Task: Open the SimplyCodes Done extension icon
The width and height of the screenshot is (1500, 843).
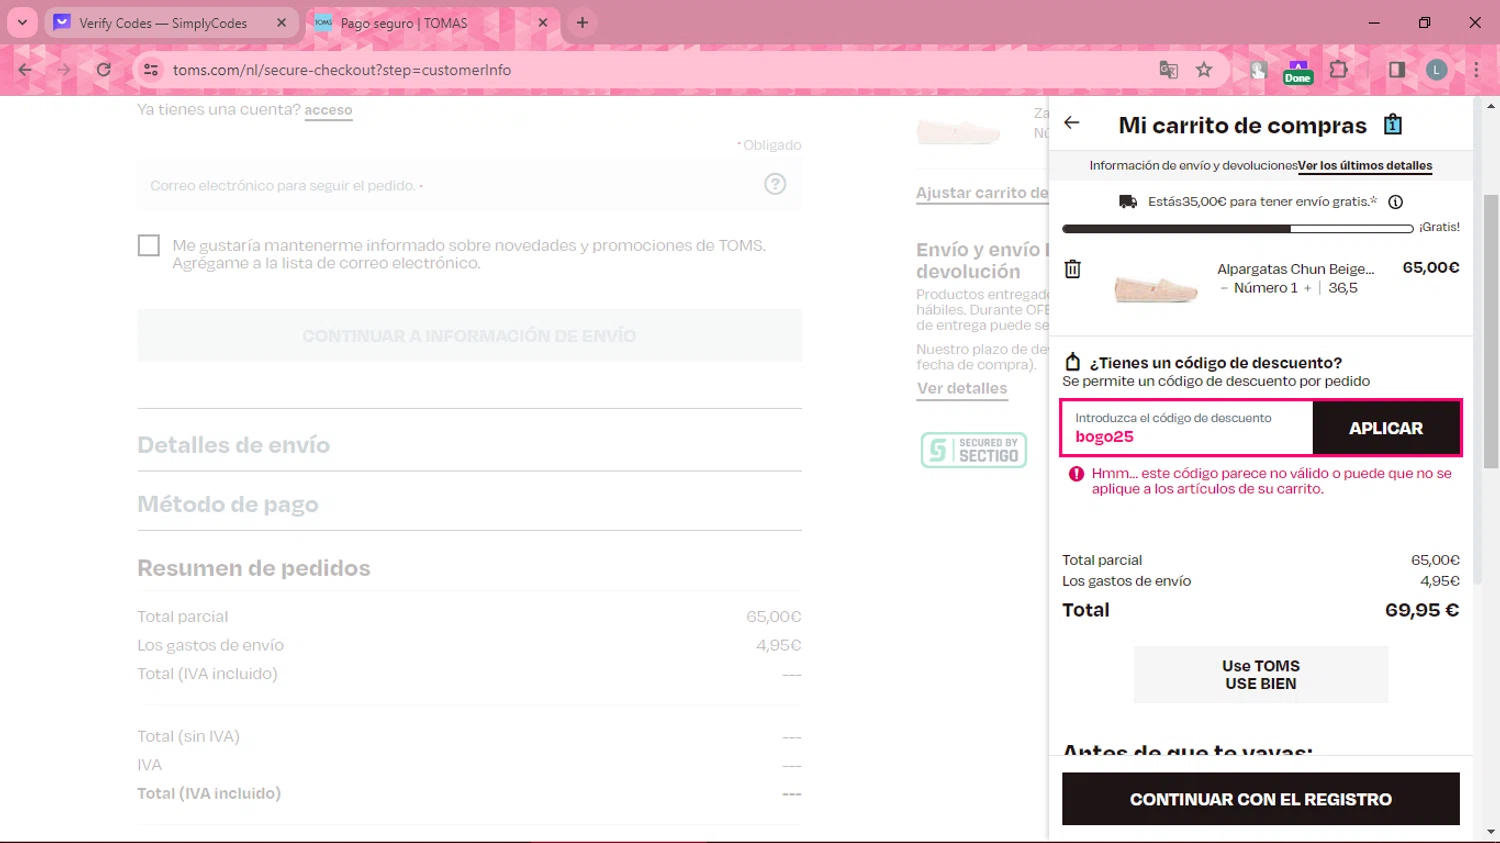Action: click(1298, 71)
